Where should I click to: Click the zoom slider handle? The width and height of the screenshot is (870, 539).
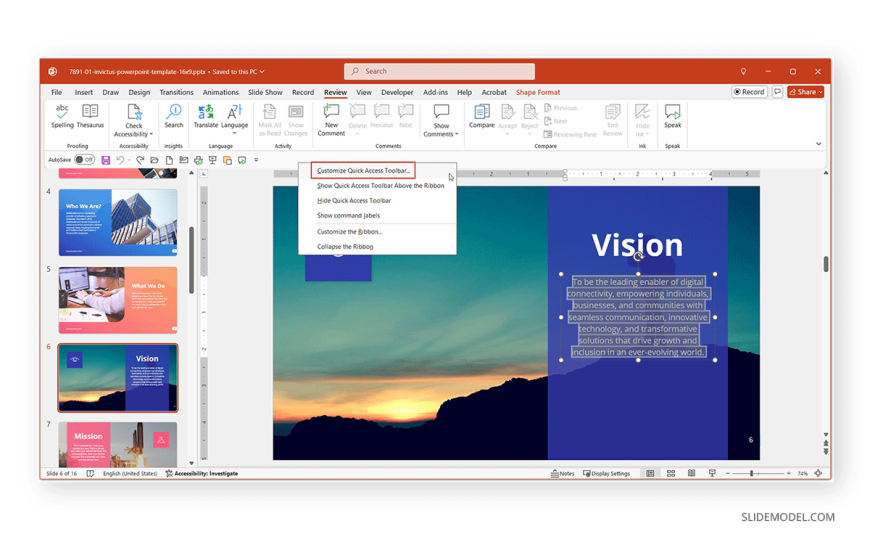pyautogui.click(x=751, y=473)
